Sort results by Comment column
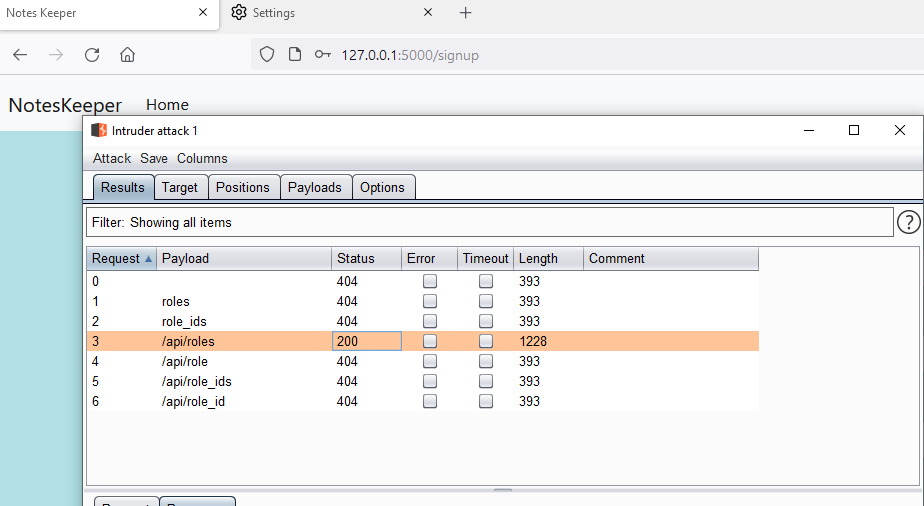The image size is (924, 506). (x=671, y=259)
